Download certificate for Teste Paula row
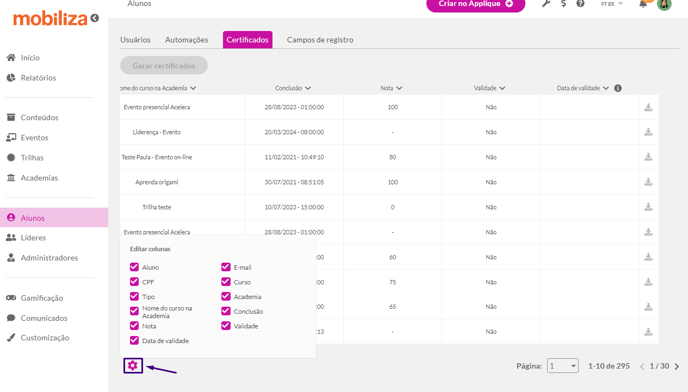The width and height of the screenshot is (688, 392). point(648,157)
